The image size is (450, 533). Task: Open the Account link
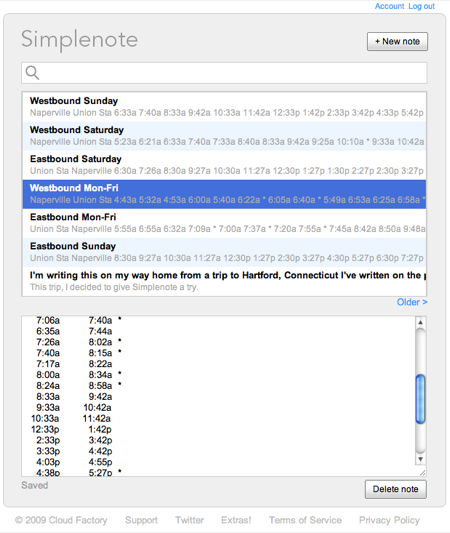pos(390,6)
